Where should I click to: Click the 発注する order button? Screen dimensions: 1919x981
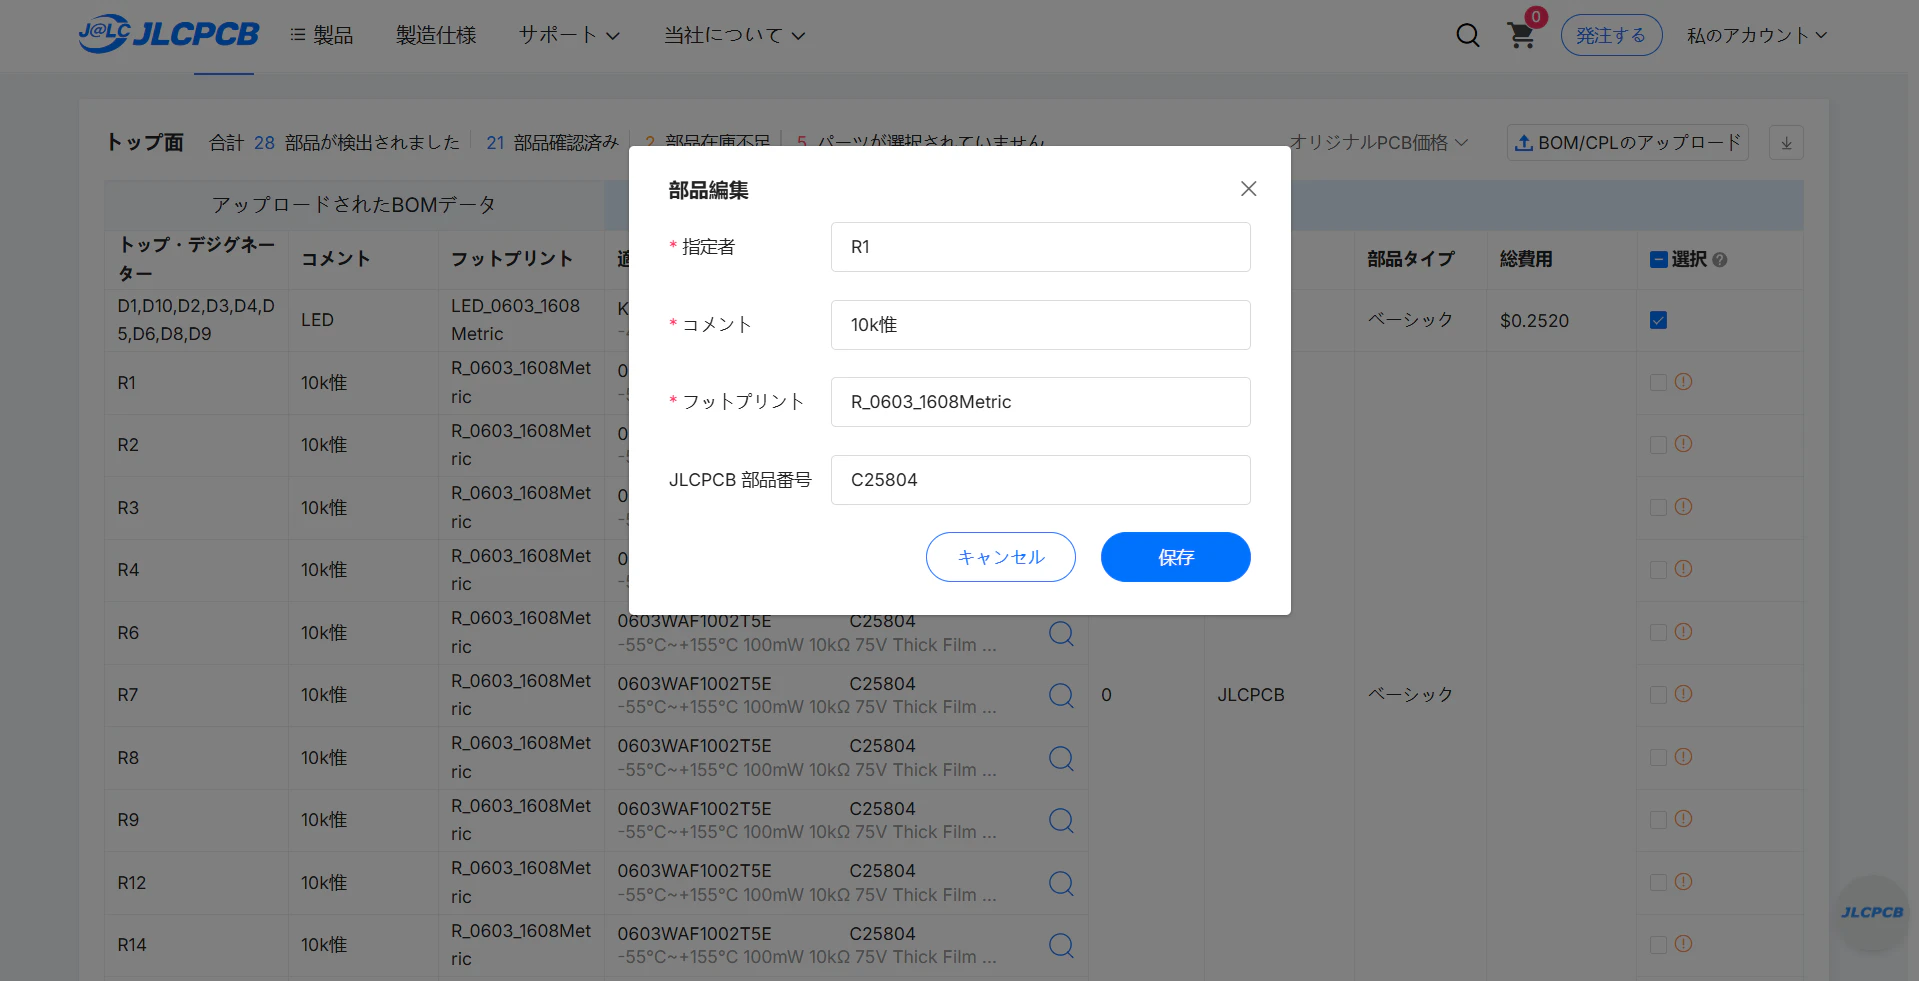pyautogui.click(x=1611, y=35)
